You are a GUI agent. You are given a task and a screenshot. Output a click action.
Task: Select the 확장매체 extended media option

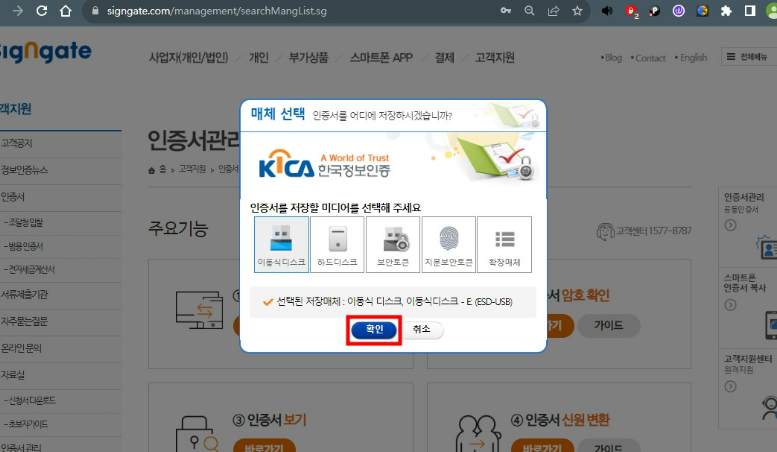(x=504, y=244)
